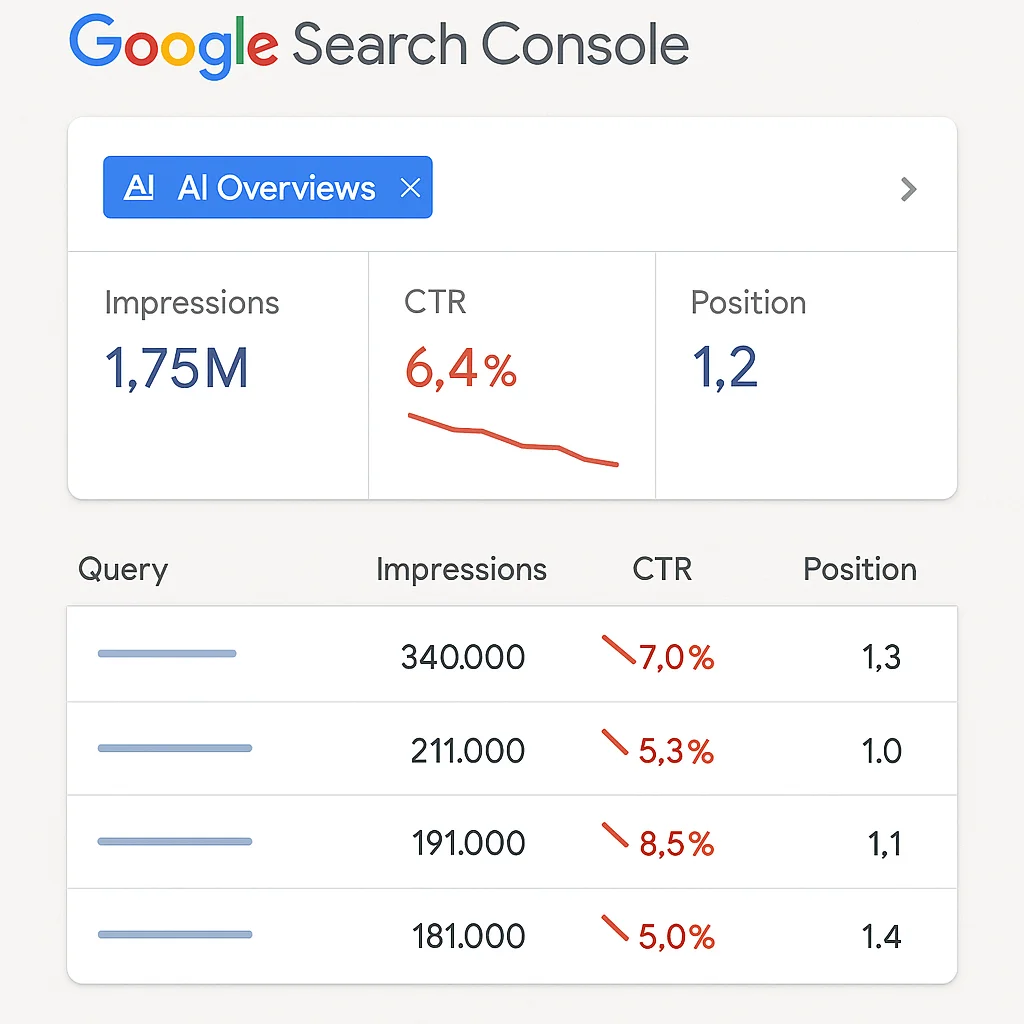
Task: Select the CTR metric card
Action: [x=512, y=376]
